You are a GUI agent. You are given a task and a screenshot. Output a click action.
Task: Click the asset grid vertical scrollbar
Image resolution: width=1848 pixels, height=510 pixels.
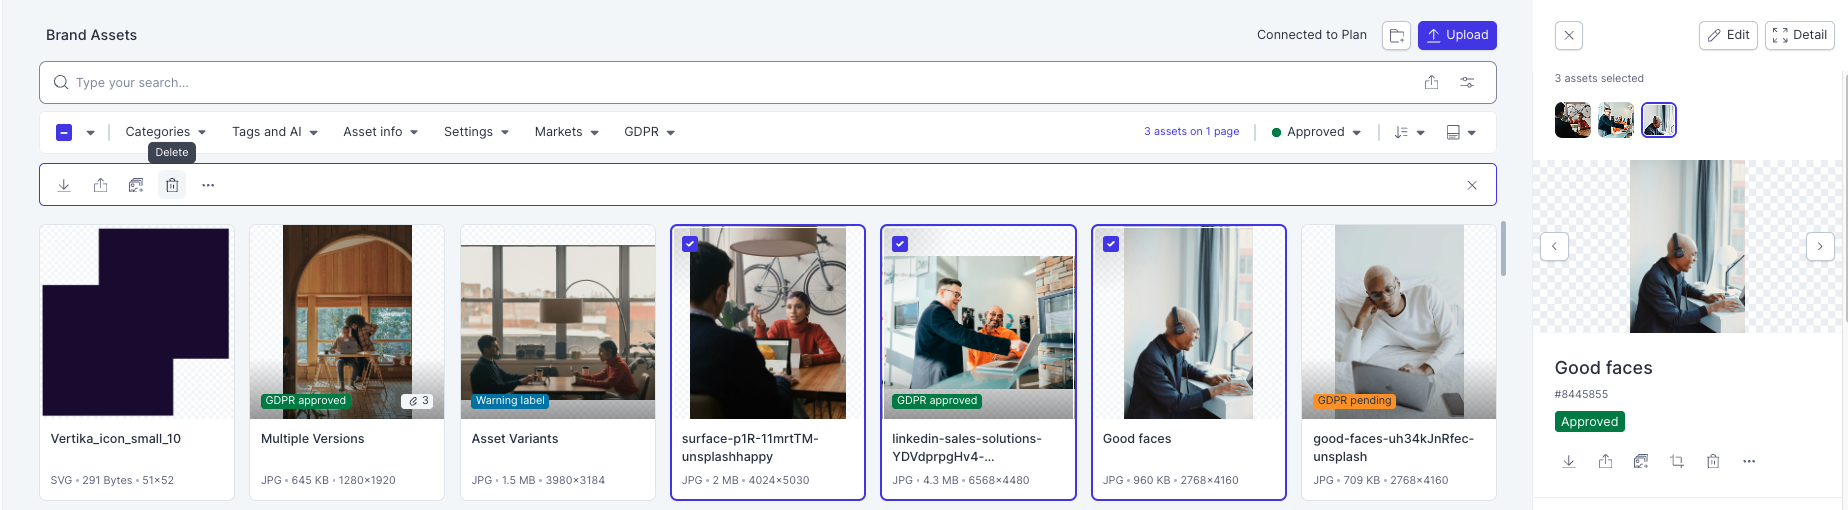point(1503,249)
